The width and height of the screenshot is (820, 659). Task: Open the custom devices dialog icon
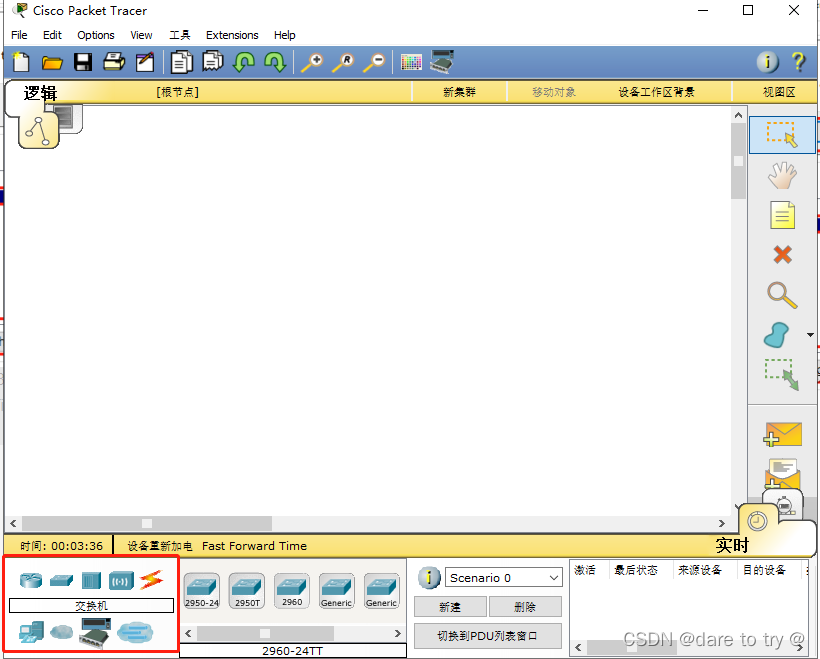point(442,62)
